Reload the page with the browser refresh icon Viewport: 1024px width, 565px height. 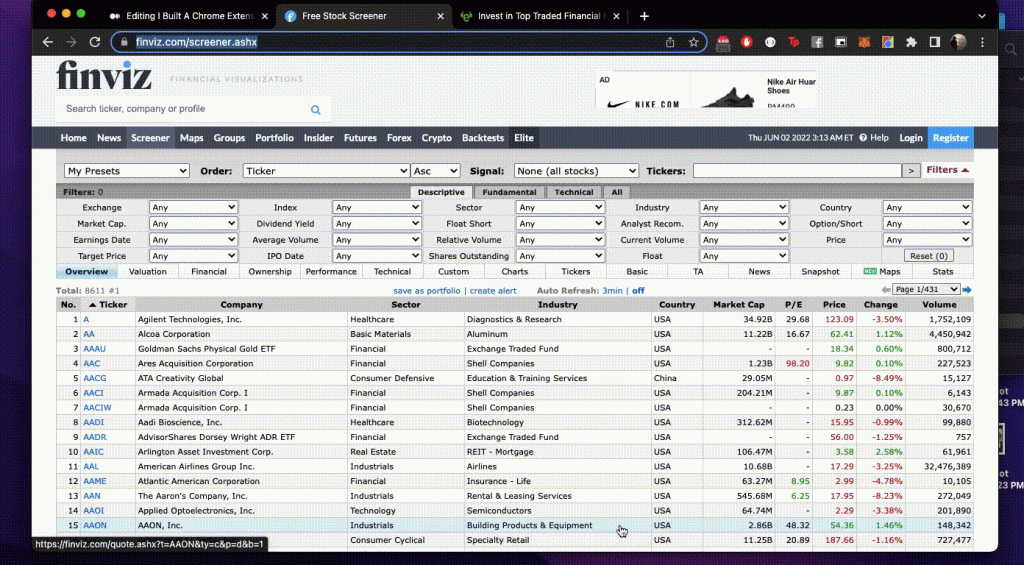coord(95,42)
